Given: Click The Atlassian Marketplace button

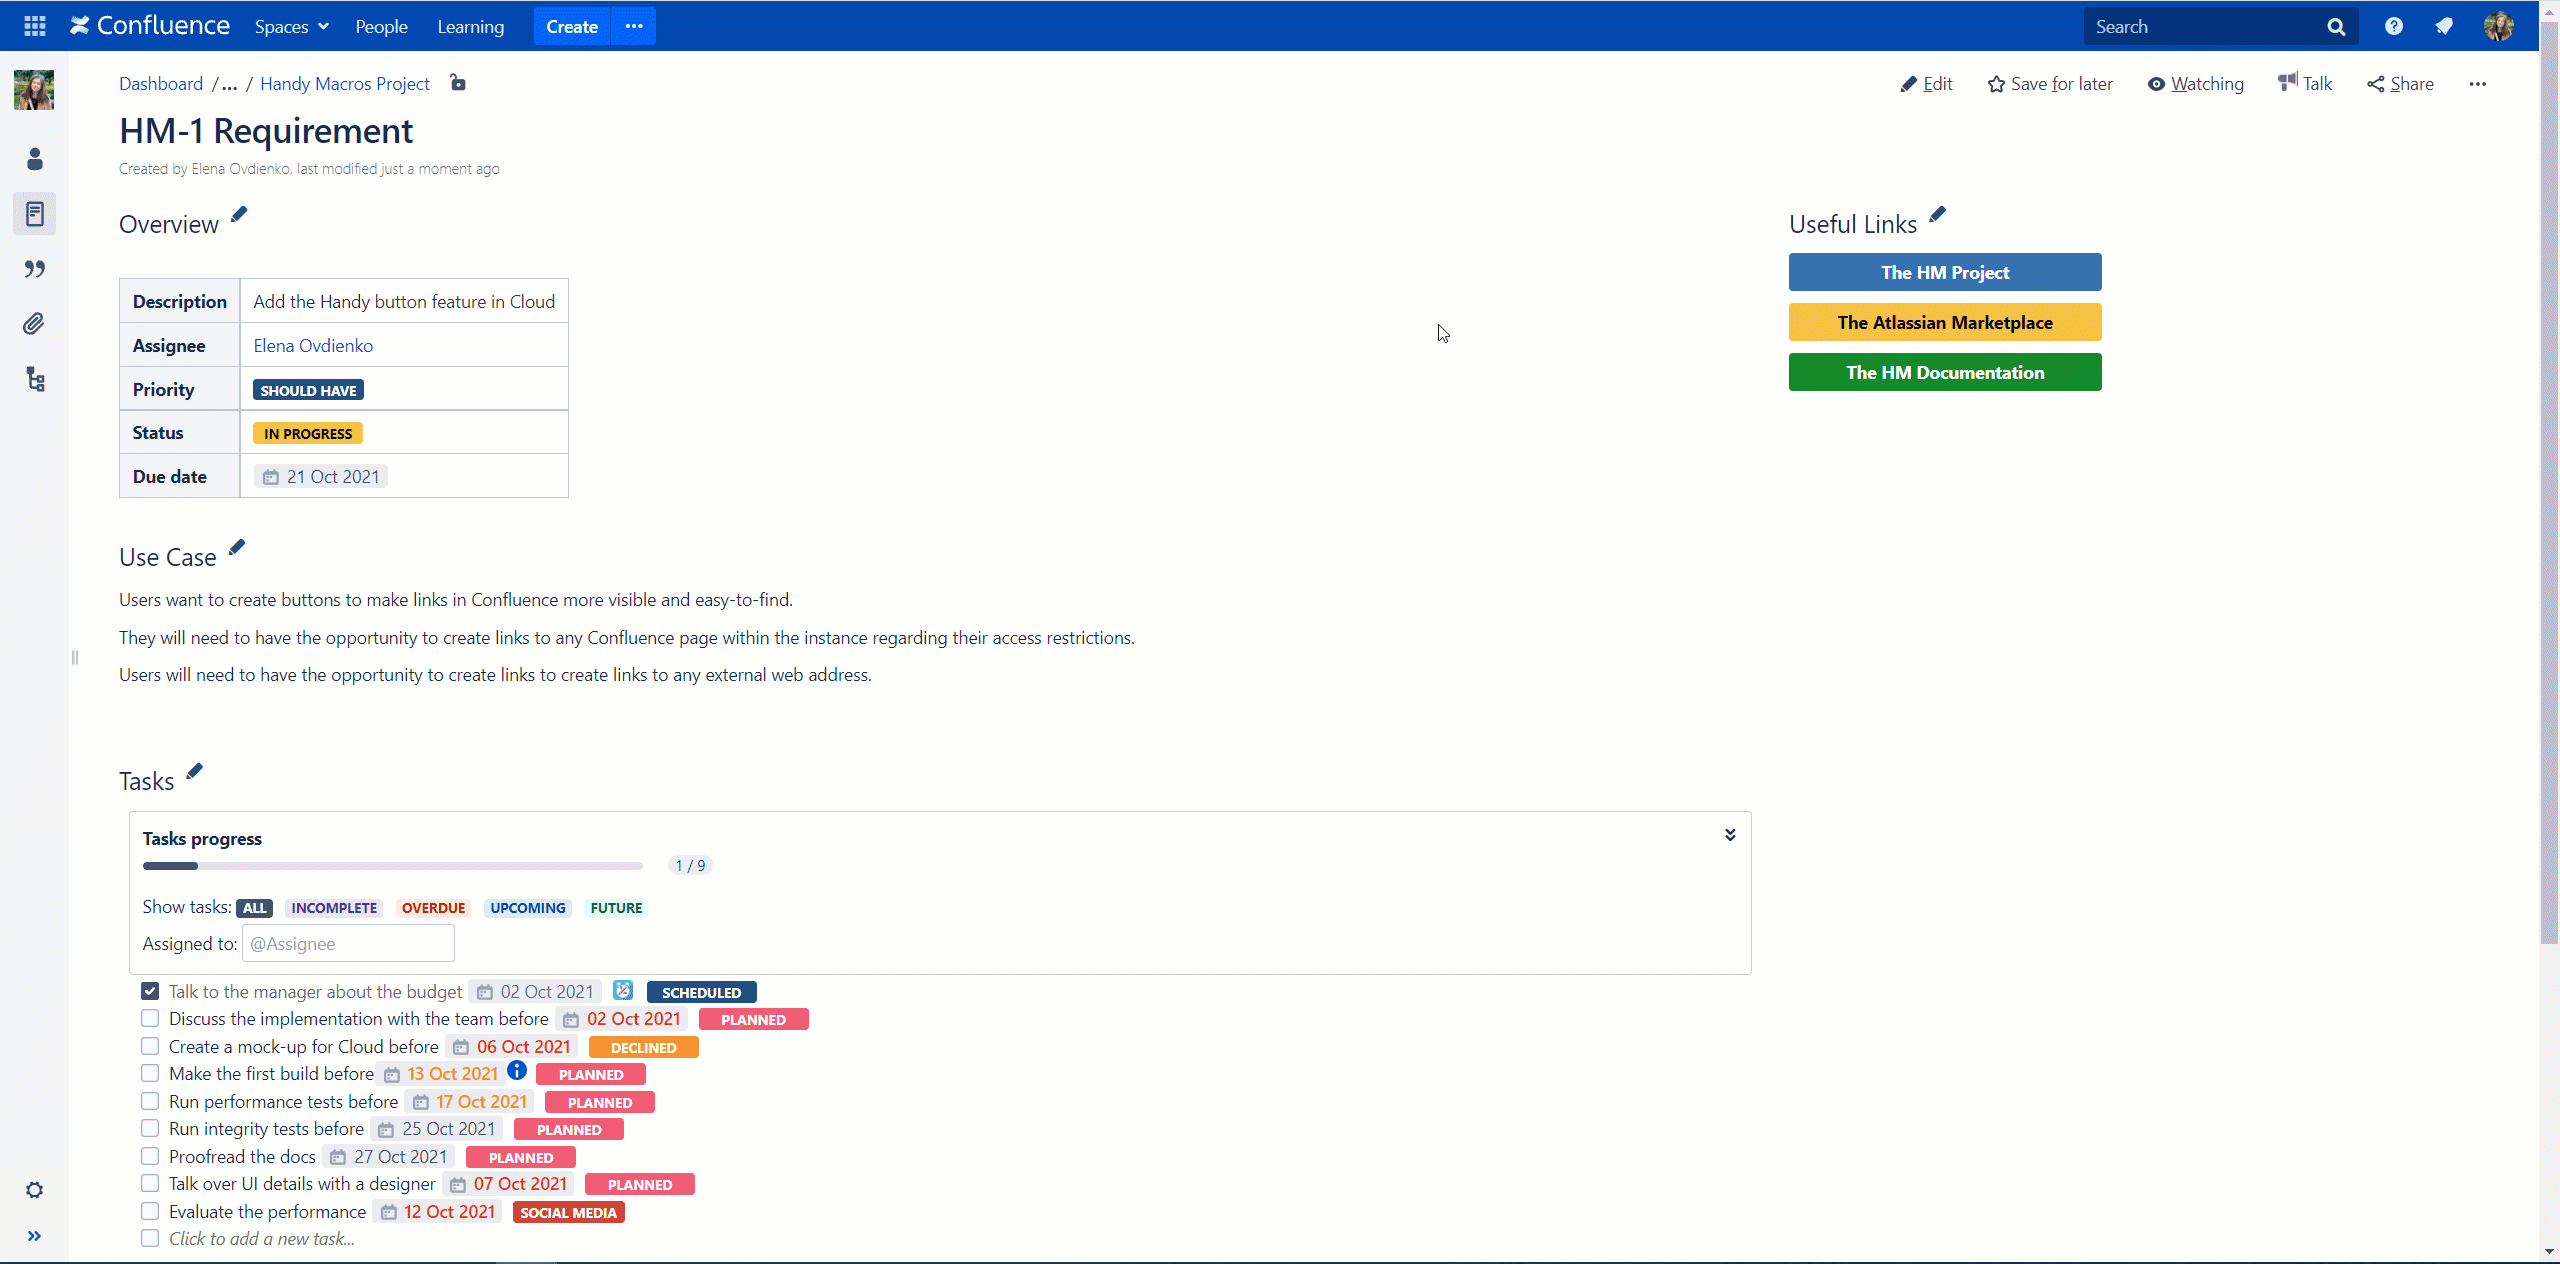Looking at the screenshot, I should [1944, 322].
